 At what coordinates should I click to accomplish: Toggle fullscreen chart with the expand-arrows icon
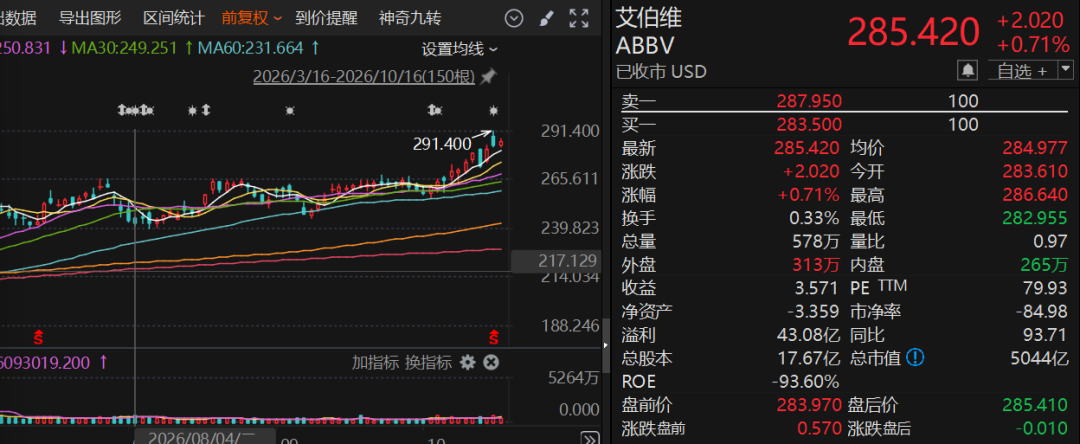[579, 19]
